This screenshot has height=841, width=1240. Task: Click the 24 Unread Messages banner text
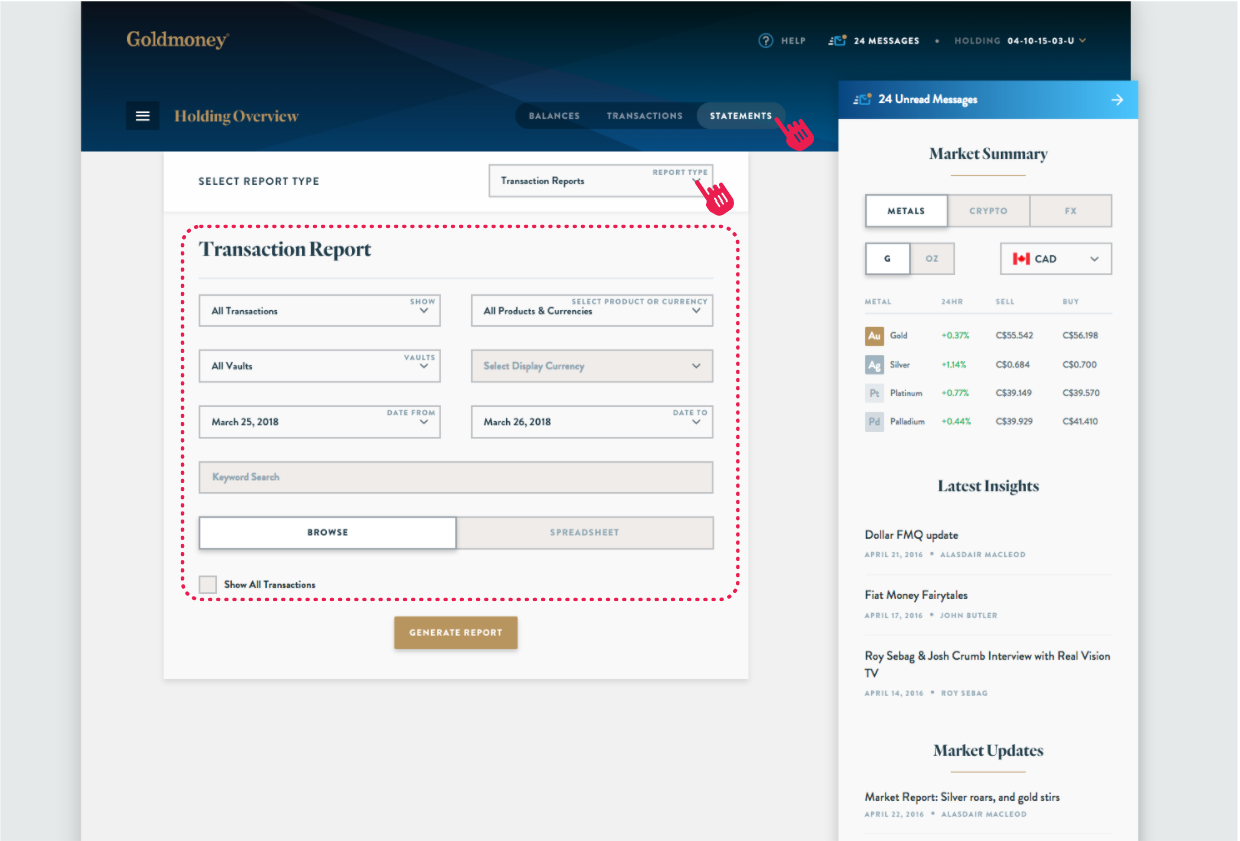click(x=928, y=99)
